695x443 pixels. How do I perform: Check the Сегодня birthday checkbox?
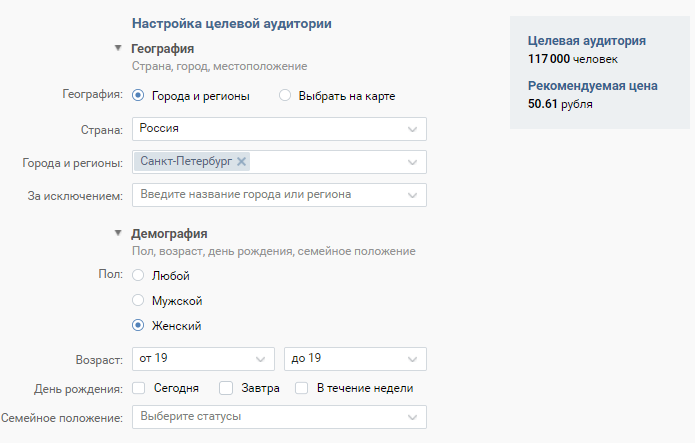pos(138,388)
